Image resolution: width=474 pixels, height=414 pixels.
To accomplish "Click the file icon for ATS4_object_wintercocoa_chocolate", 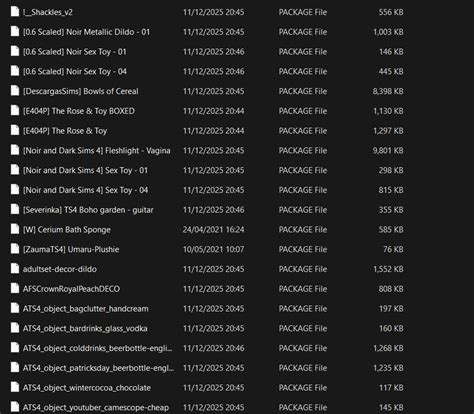I will (x=15, y=387).
